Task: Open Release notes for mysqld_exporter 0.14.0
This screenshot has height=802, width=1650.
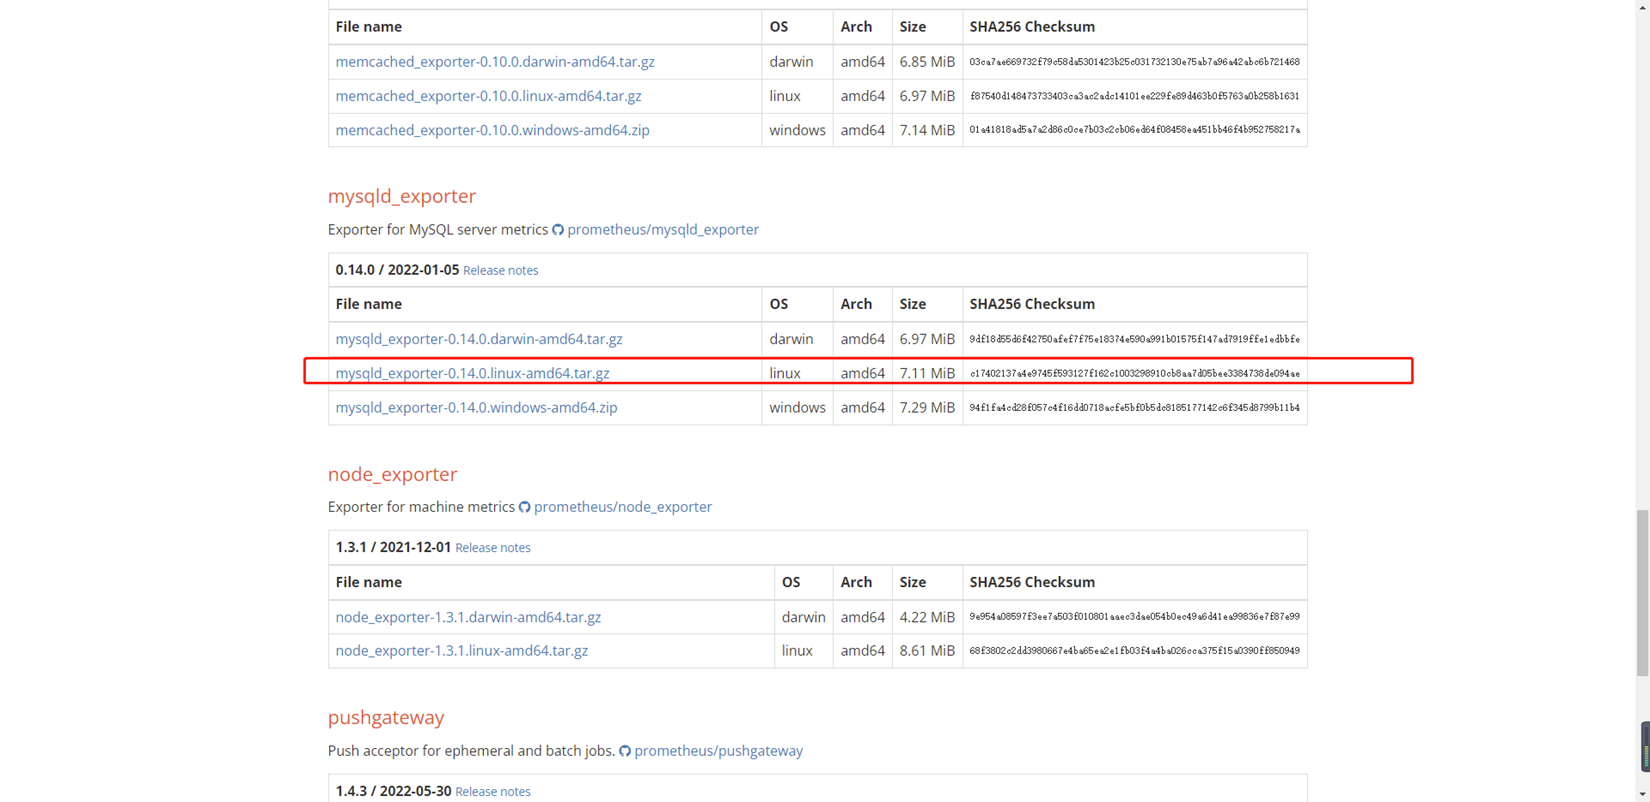Action: pos(500,271)
